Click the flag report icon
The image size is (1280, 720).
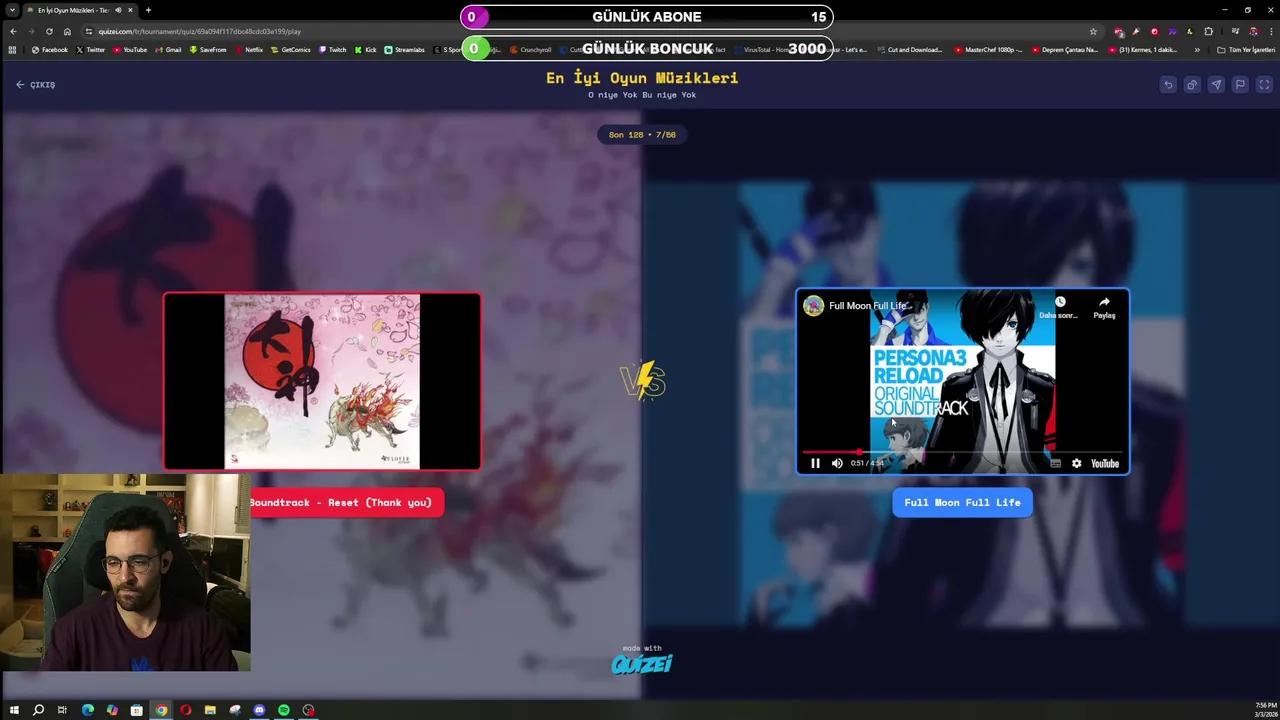pos(1240,85)
